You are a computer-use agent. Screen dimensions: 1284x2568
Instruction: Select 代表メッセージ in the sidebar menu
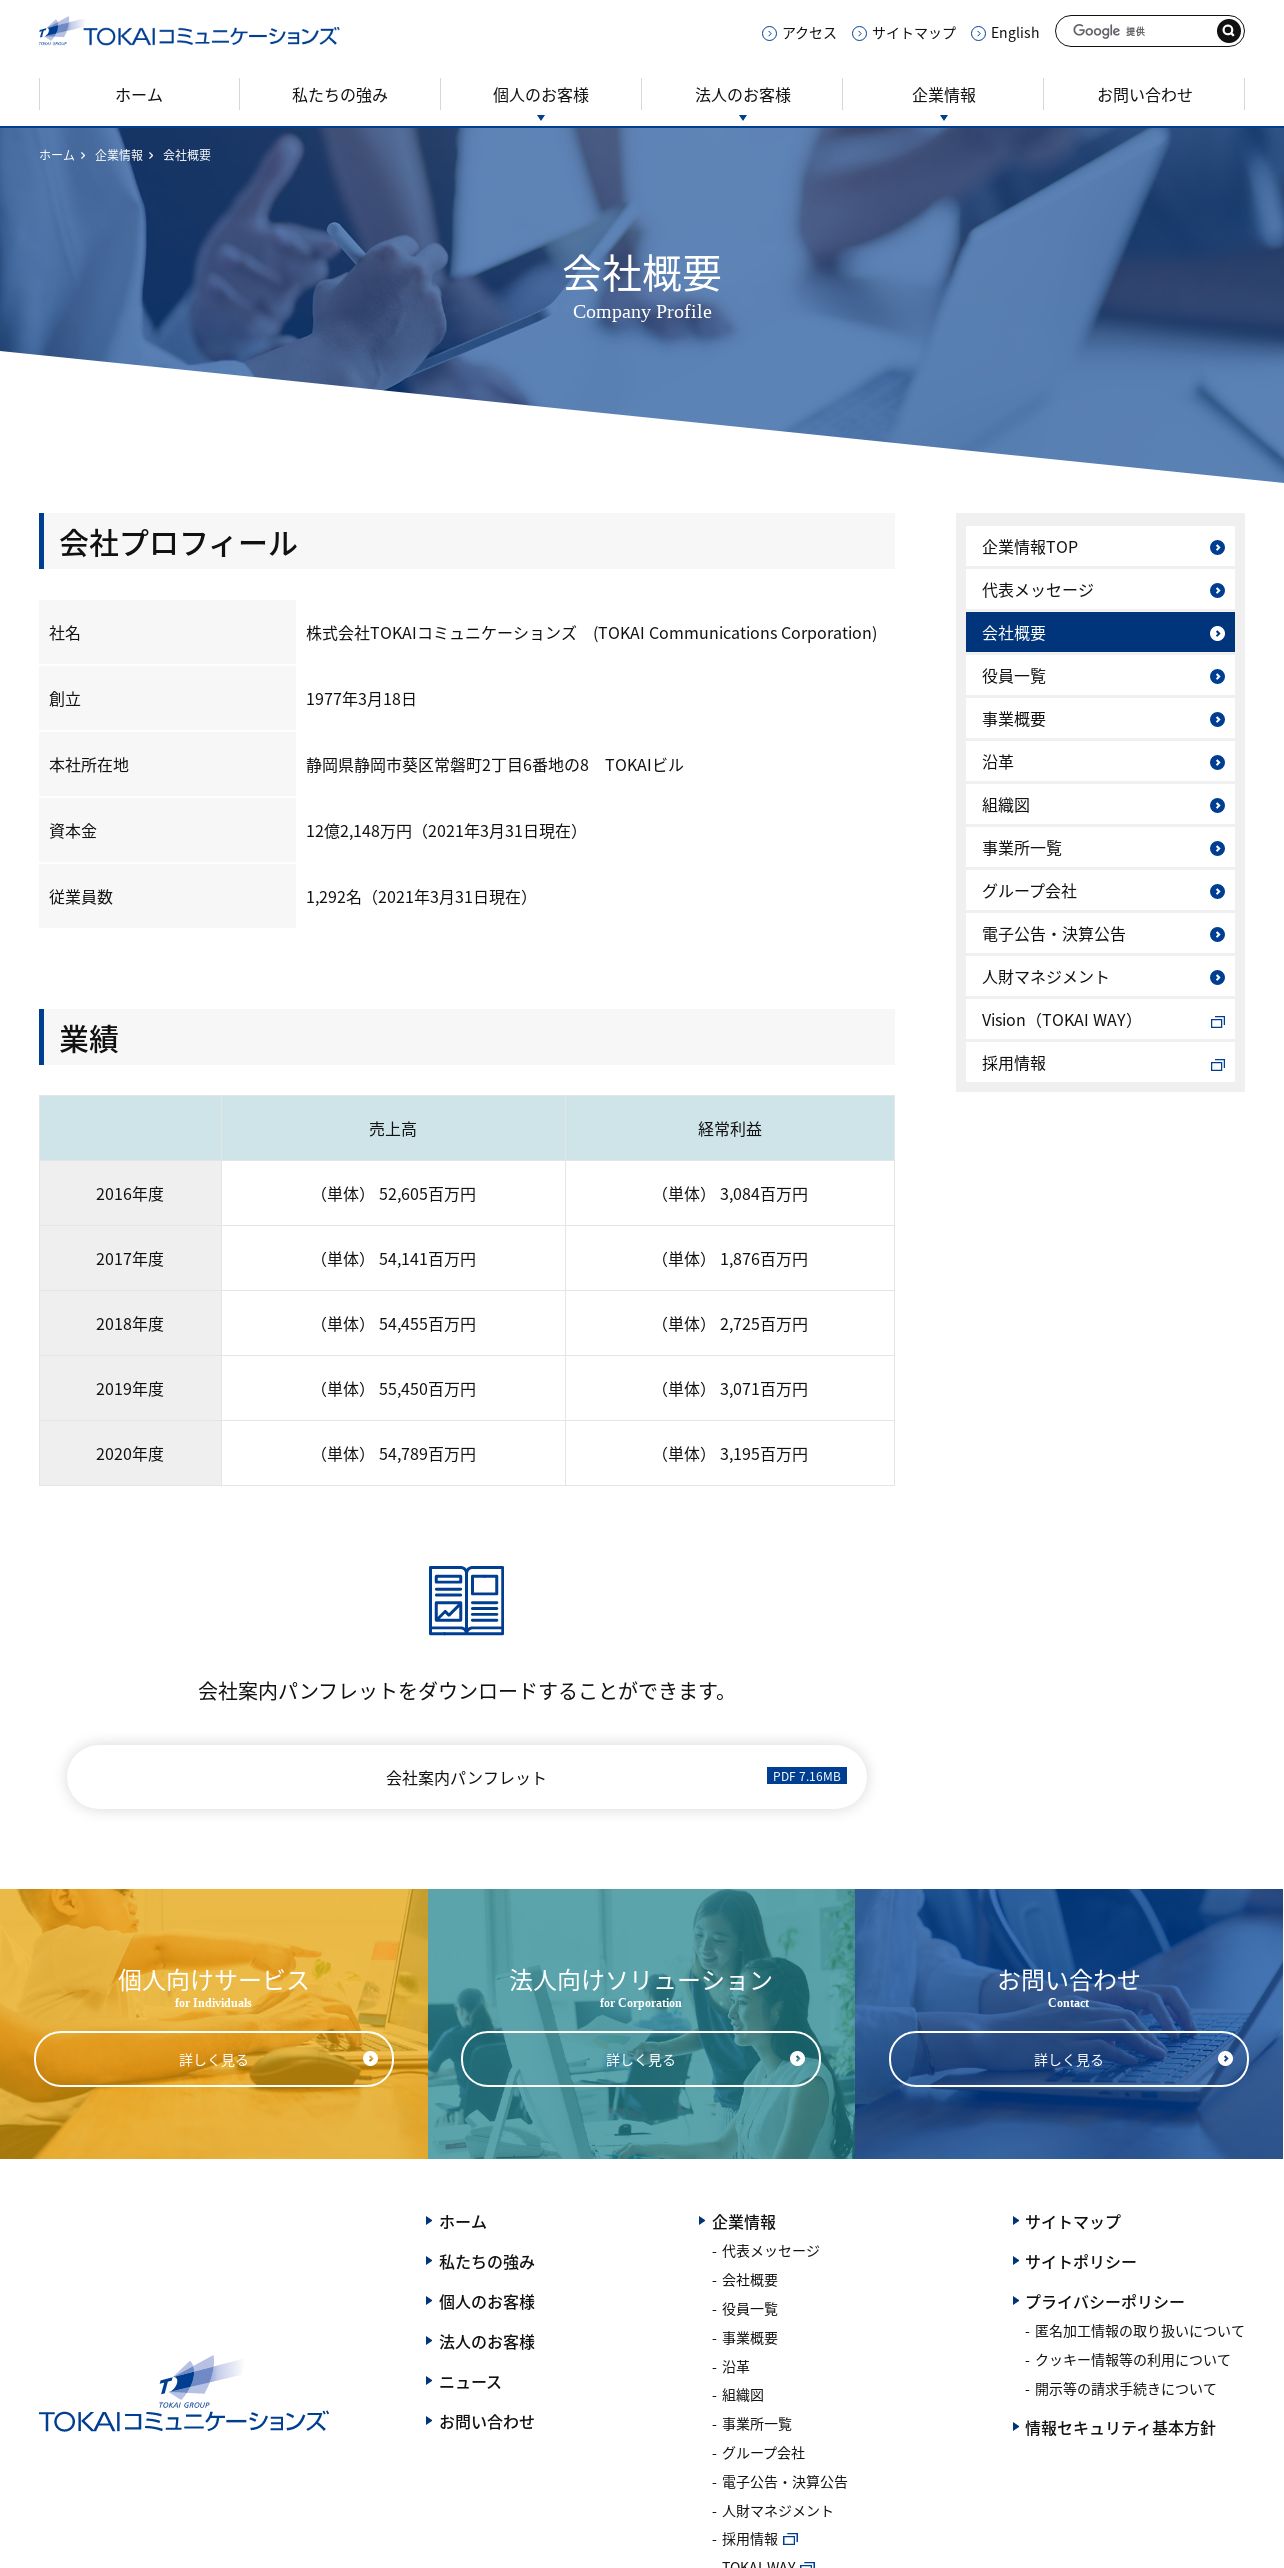click(1100, 590)
